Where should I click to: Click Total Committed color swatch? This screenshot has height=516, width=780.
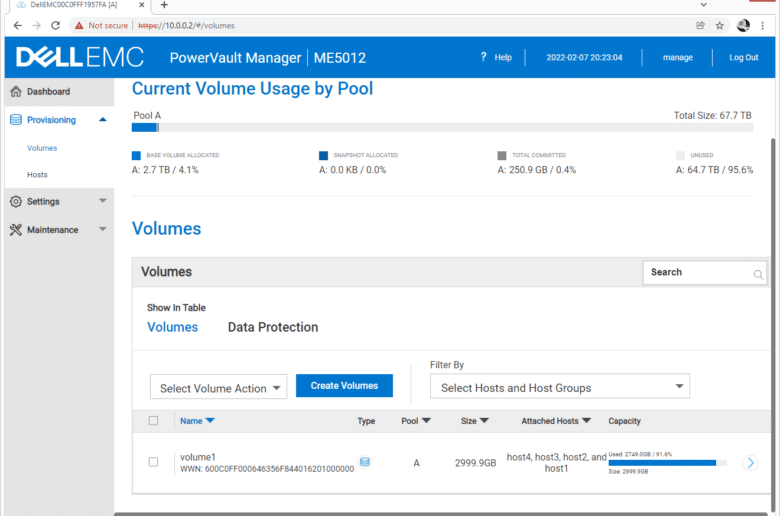502,156
